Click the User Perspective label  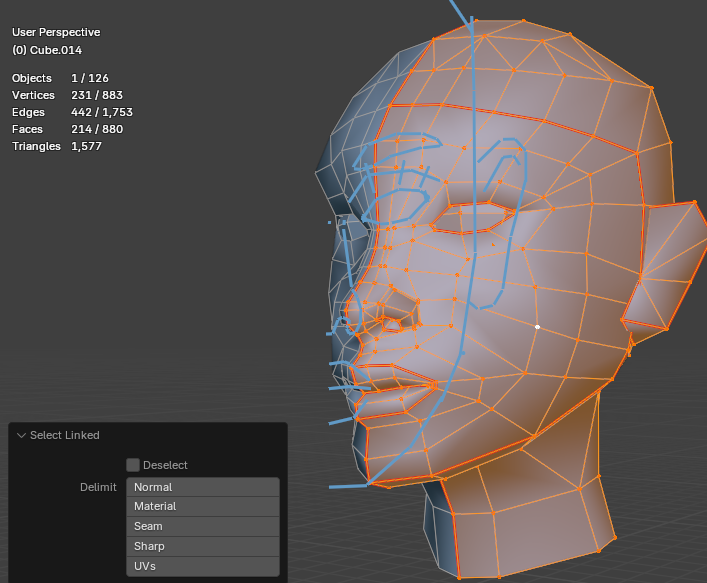(56, 32)
